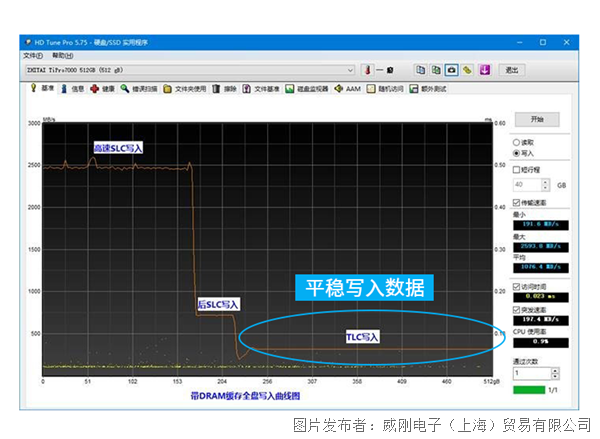Click the 退出 (Exit) button
The image size is (600, 439).
tap(512, 70)
